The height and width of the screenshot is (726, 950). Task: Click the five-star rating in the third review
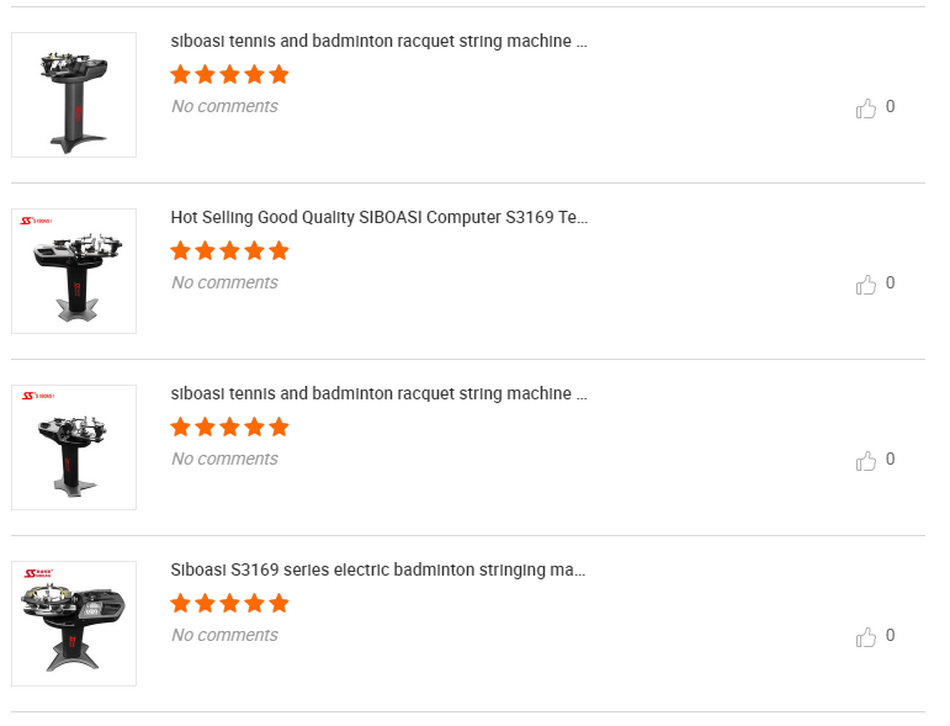(230, 427)
